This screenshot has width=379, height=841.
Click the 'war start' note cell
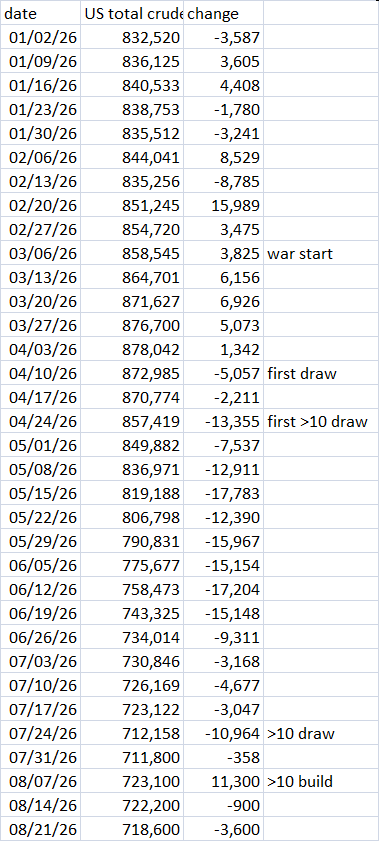pyautogui.click(x=321, y=253)
